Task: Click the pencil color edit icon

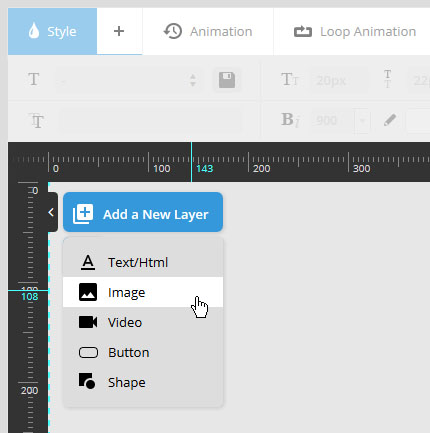Action: coord(390,120)
